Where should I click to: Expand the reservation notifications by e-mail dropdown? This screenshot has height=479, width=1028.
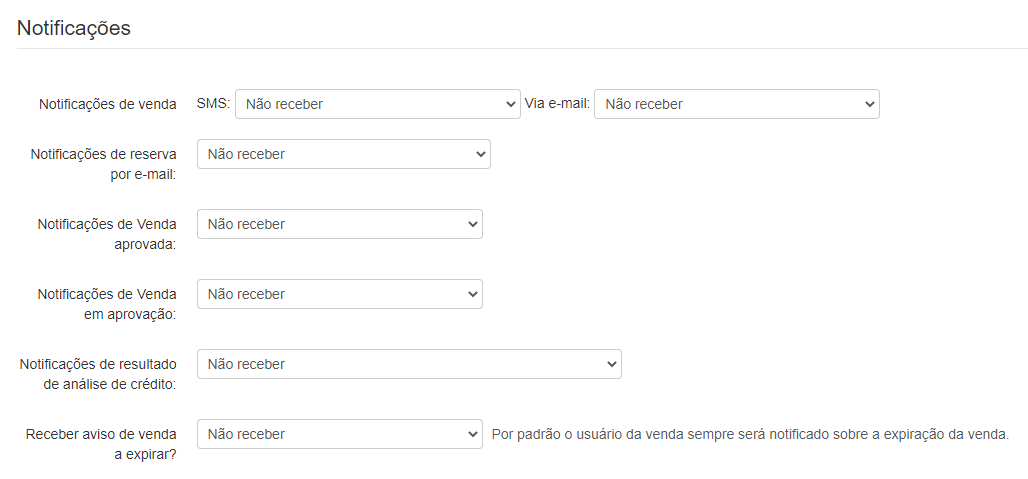(343, 154)
